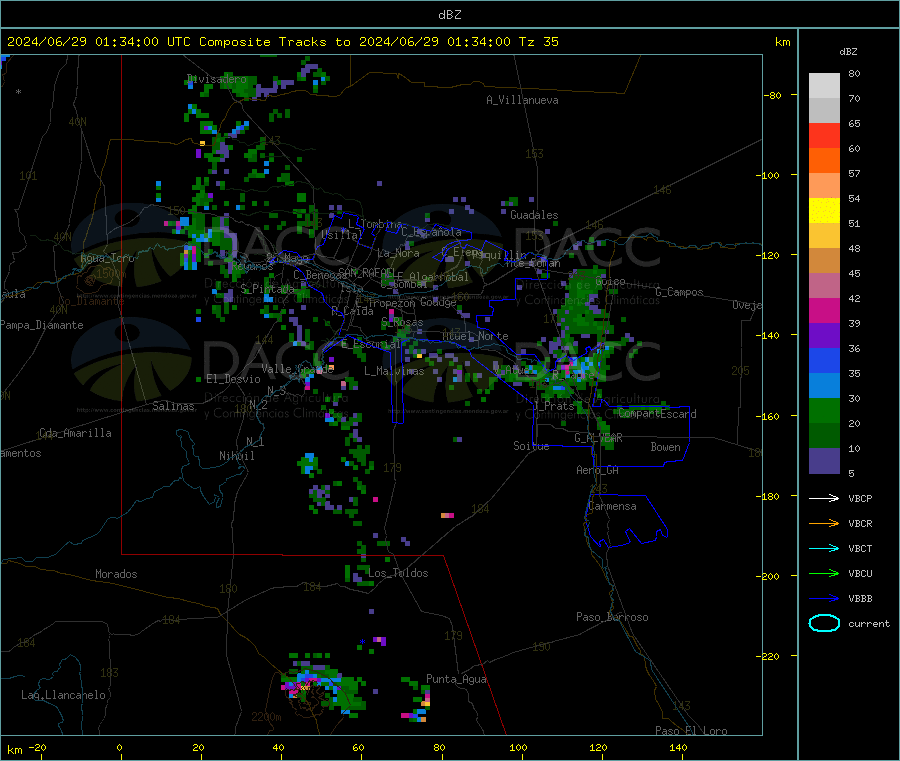Click the Divisadero map label
The height and width of the screenshot is (761, 900).
click(216, 79)
